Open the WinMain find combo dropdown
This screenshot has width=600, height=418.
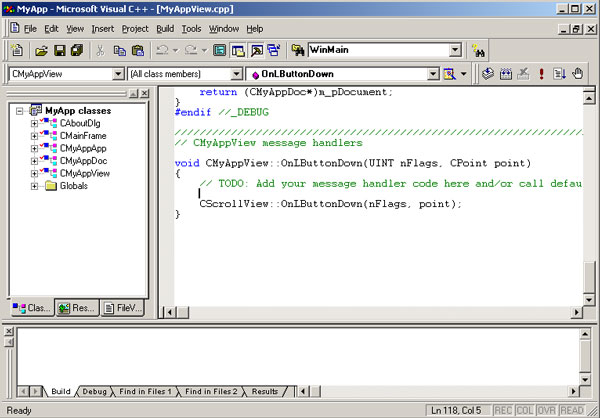(x=455, y=50)
